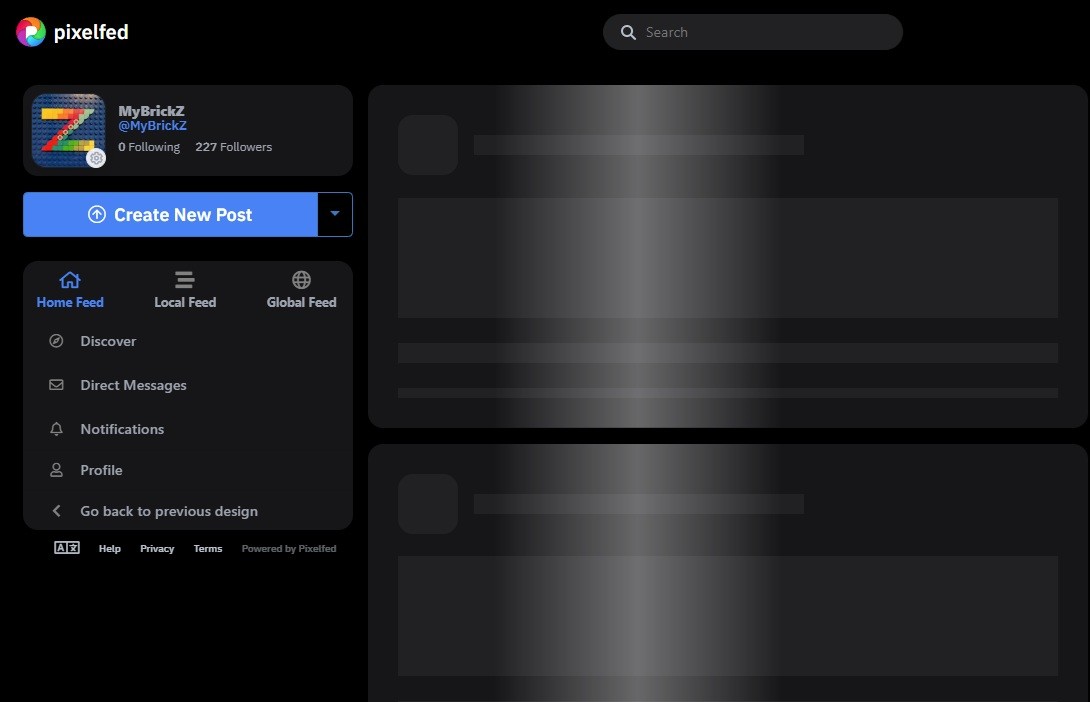This screenshot has height=702, width=1090.
Task: Click inside the Search field
Action: pyautogui.click(x=767, y=32)
